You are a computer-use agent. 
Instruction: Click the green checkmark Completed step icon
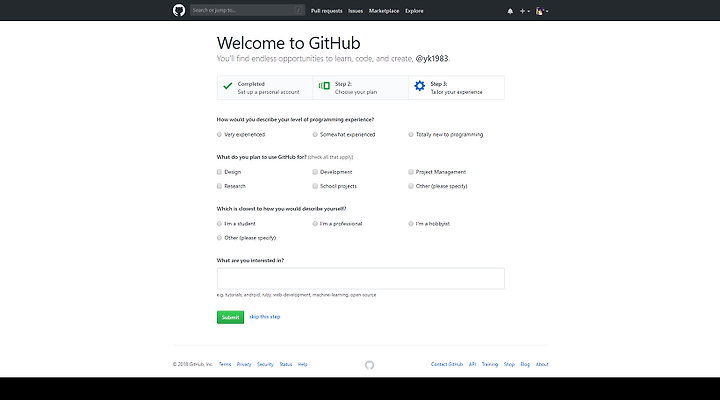coord(228,86)
